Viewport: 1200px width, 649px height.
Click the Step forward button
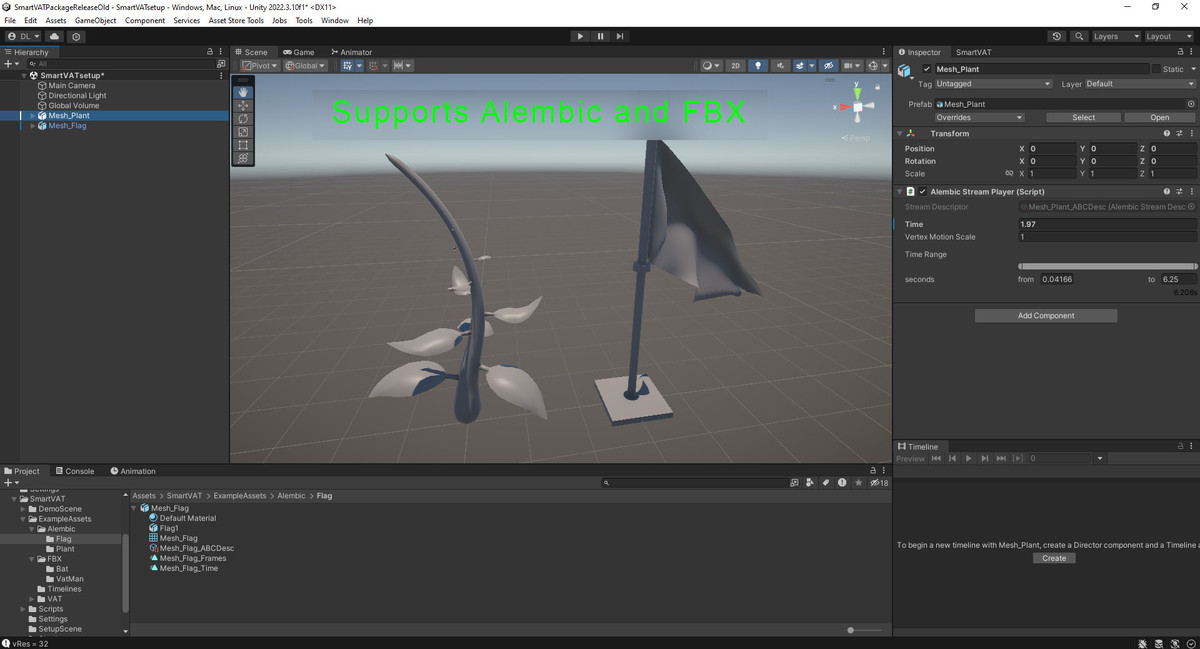point(620,36)
